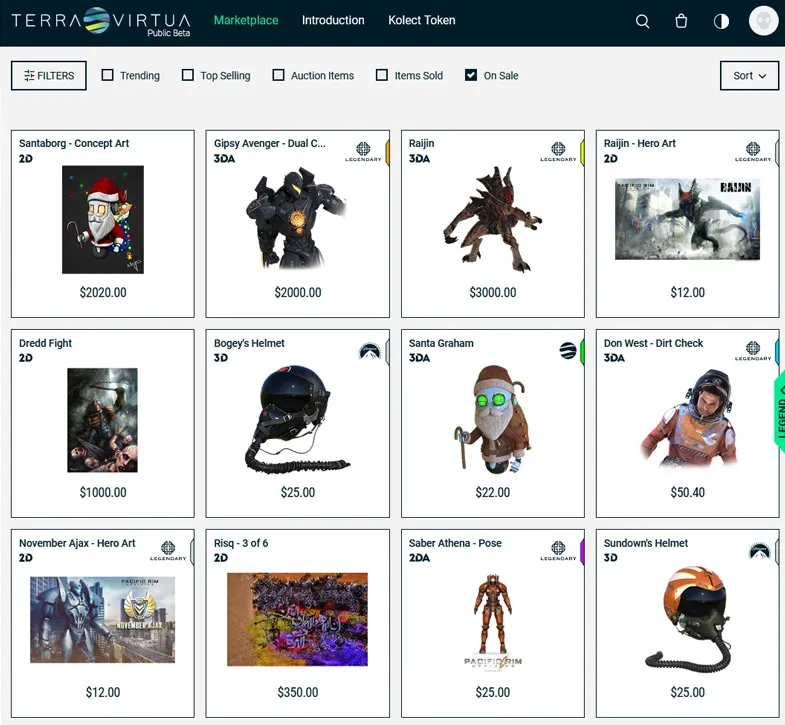Enable the Trending checkbox
The width and height of the screenshot is (785, 725).
(x=108, y=75)
